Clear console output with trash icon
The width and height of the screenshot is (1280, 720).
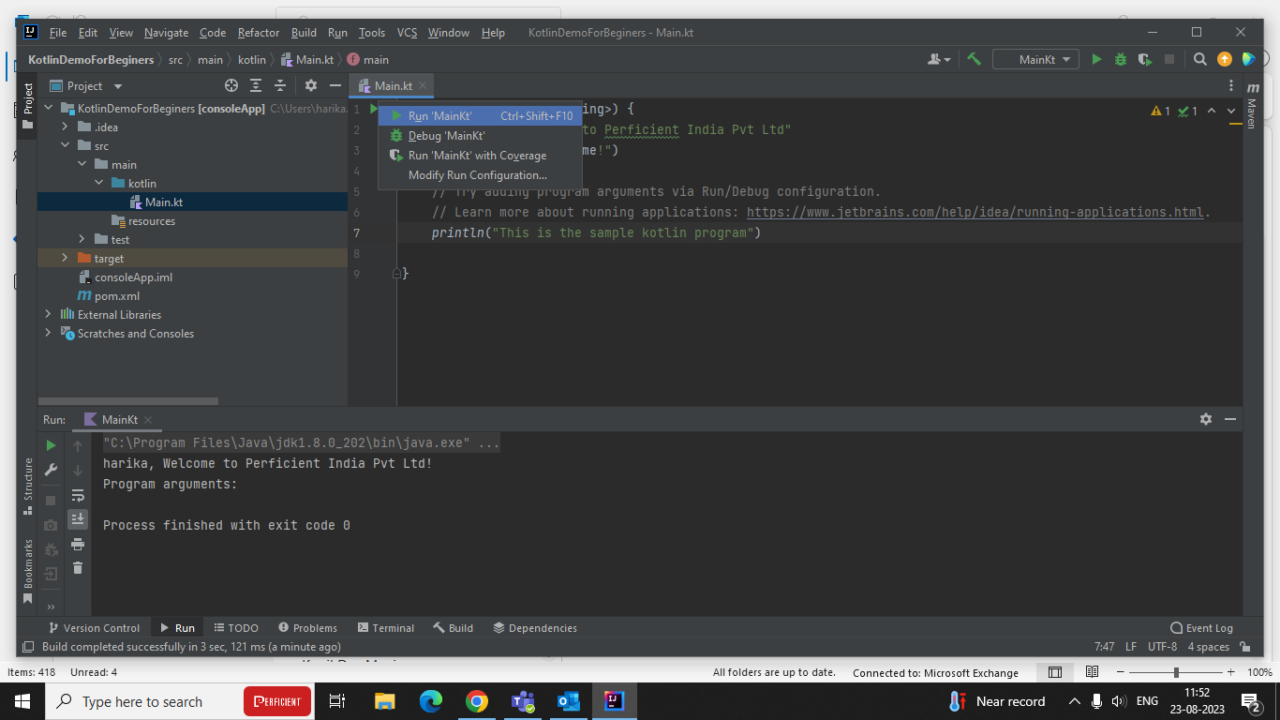coord(78,567)
